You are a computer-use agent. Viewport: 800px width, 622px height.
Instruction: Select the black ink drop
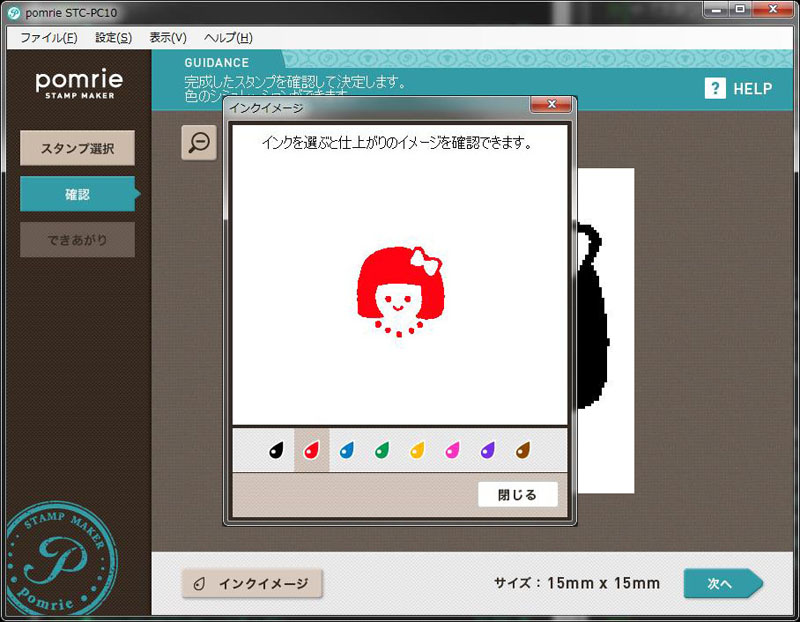point(276,450)
